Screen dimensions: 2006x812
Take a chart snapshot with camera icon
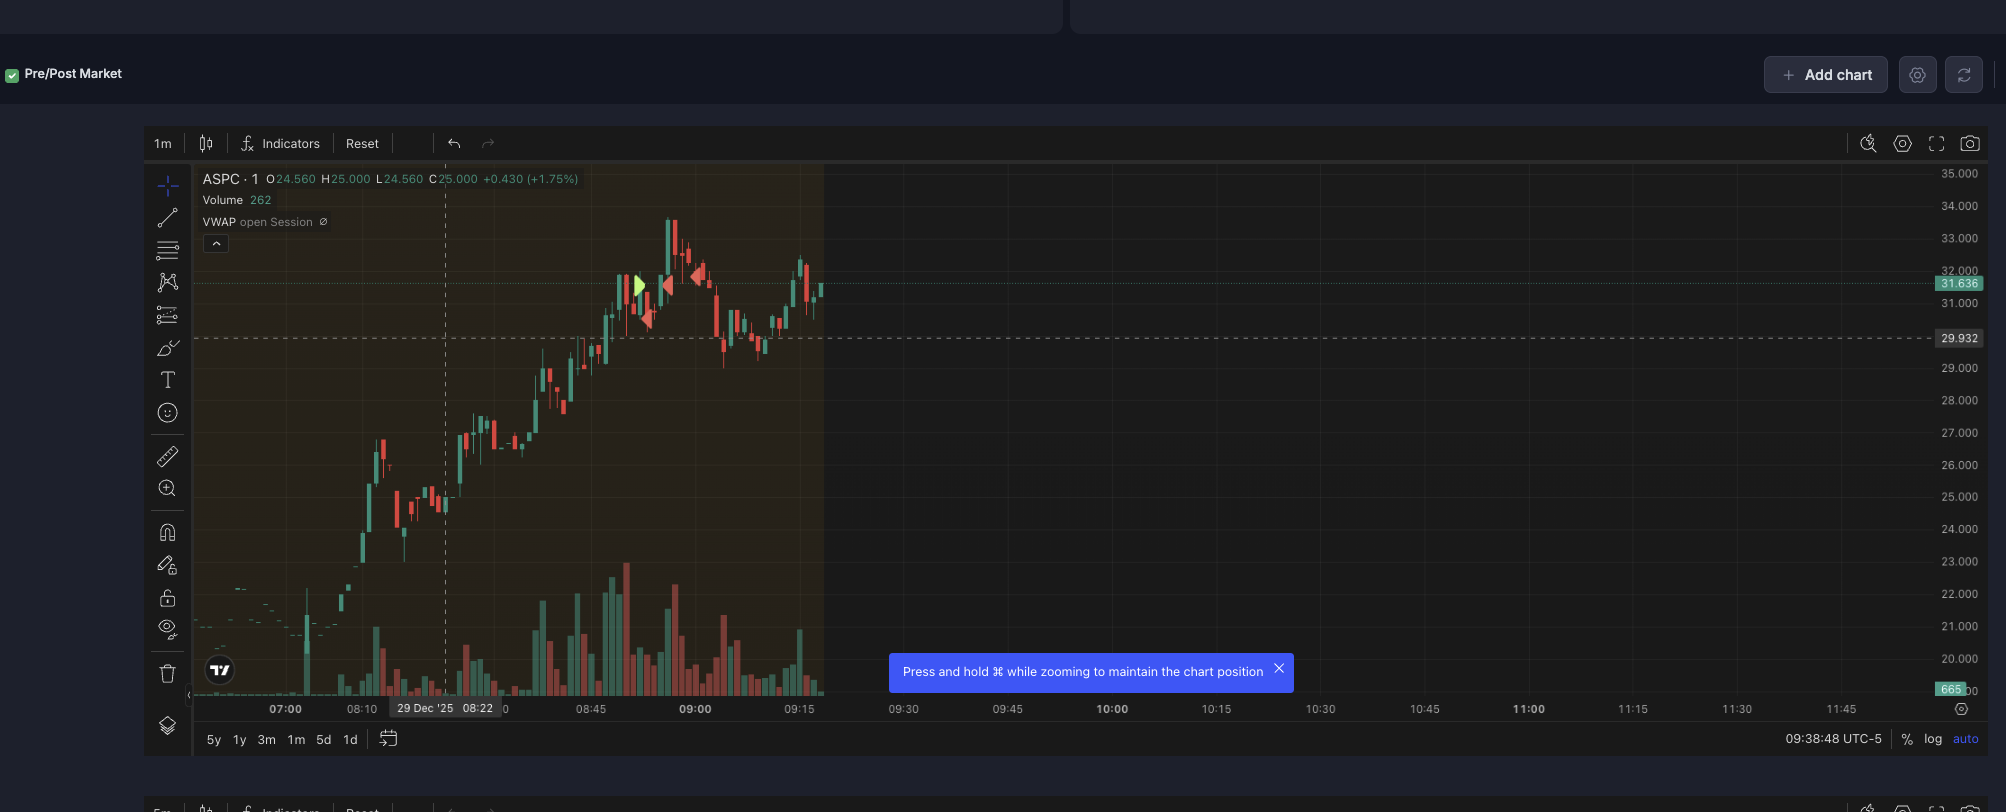[1969, 144]
